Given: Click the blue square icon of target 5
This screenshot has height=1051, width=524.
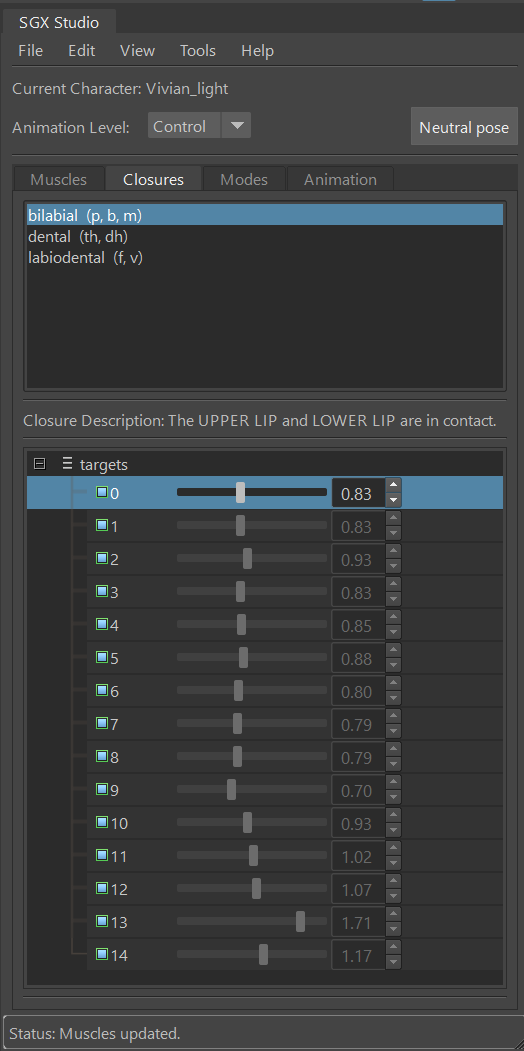Looking at the screenshot, I should (102, 657).
